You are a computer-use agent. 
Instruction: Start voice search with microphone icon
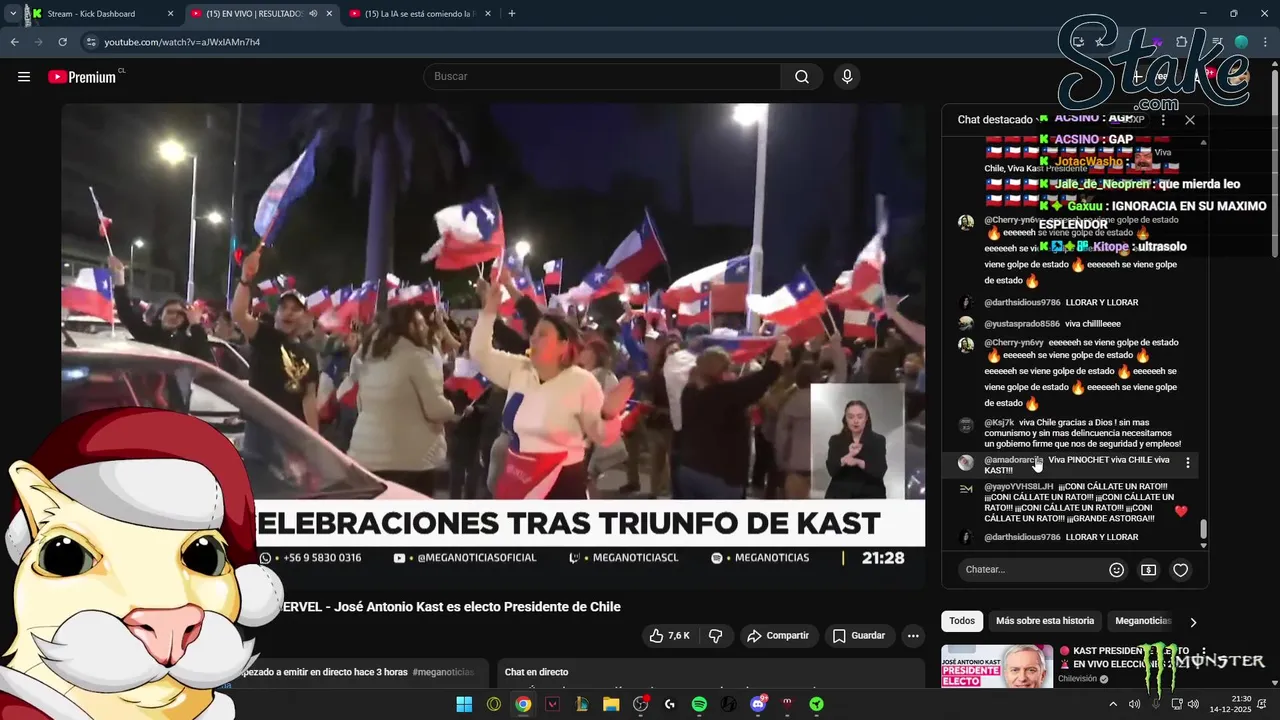pyautogui.click(x=847, y=77)
